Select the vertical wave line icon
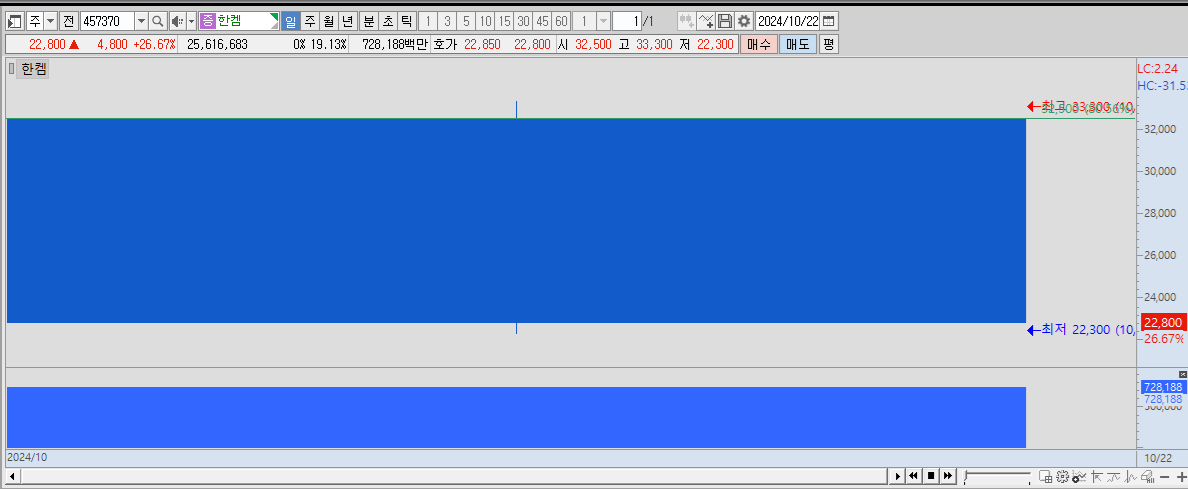 tap(1130, 476)
